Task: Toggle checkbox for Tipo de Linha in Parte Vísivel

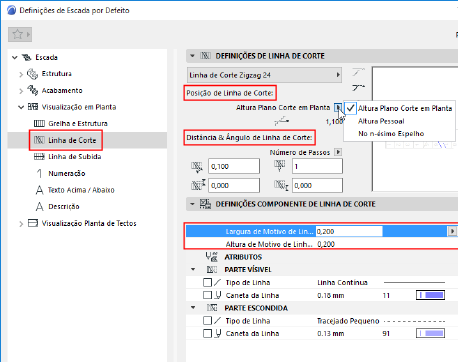Action: pos(207,283)
